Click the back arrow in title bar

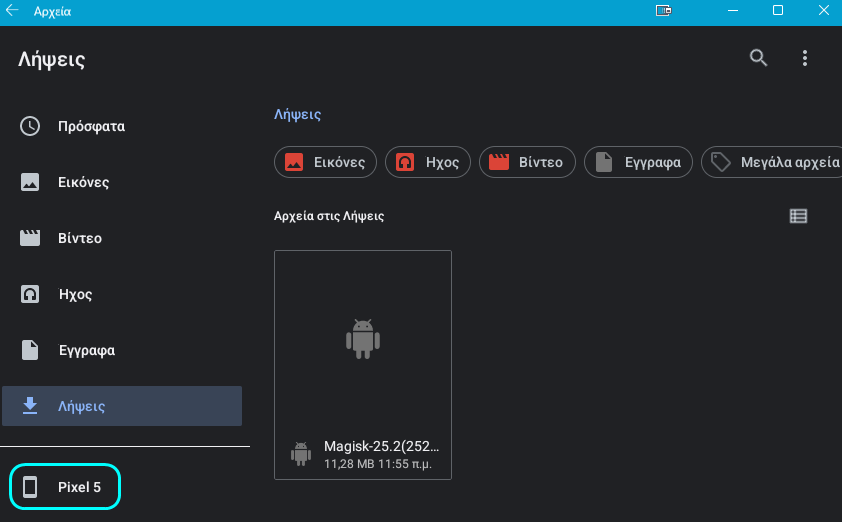[12, 10]
